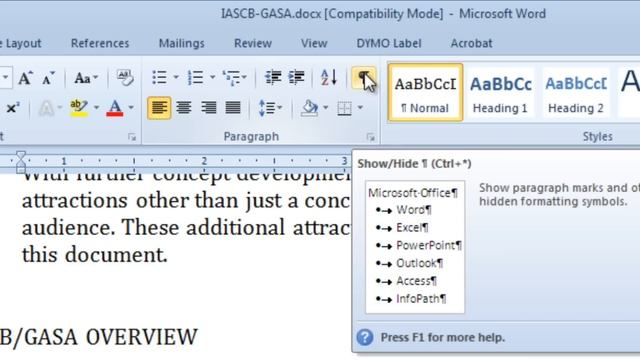640x360 pixels.
Task: Click the words 'this document.' in the body
Action: (x=95, y=255)
